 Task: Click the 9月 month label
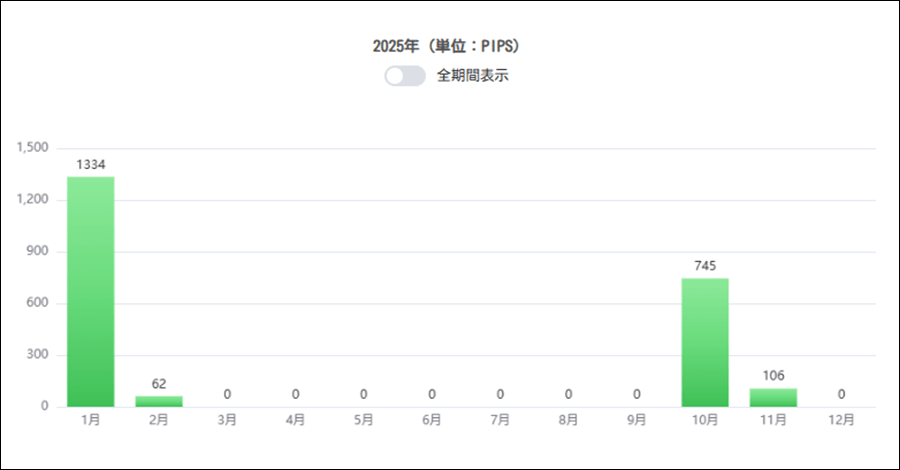[637, 421]
